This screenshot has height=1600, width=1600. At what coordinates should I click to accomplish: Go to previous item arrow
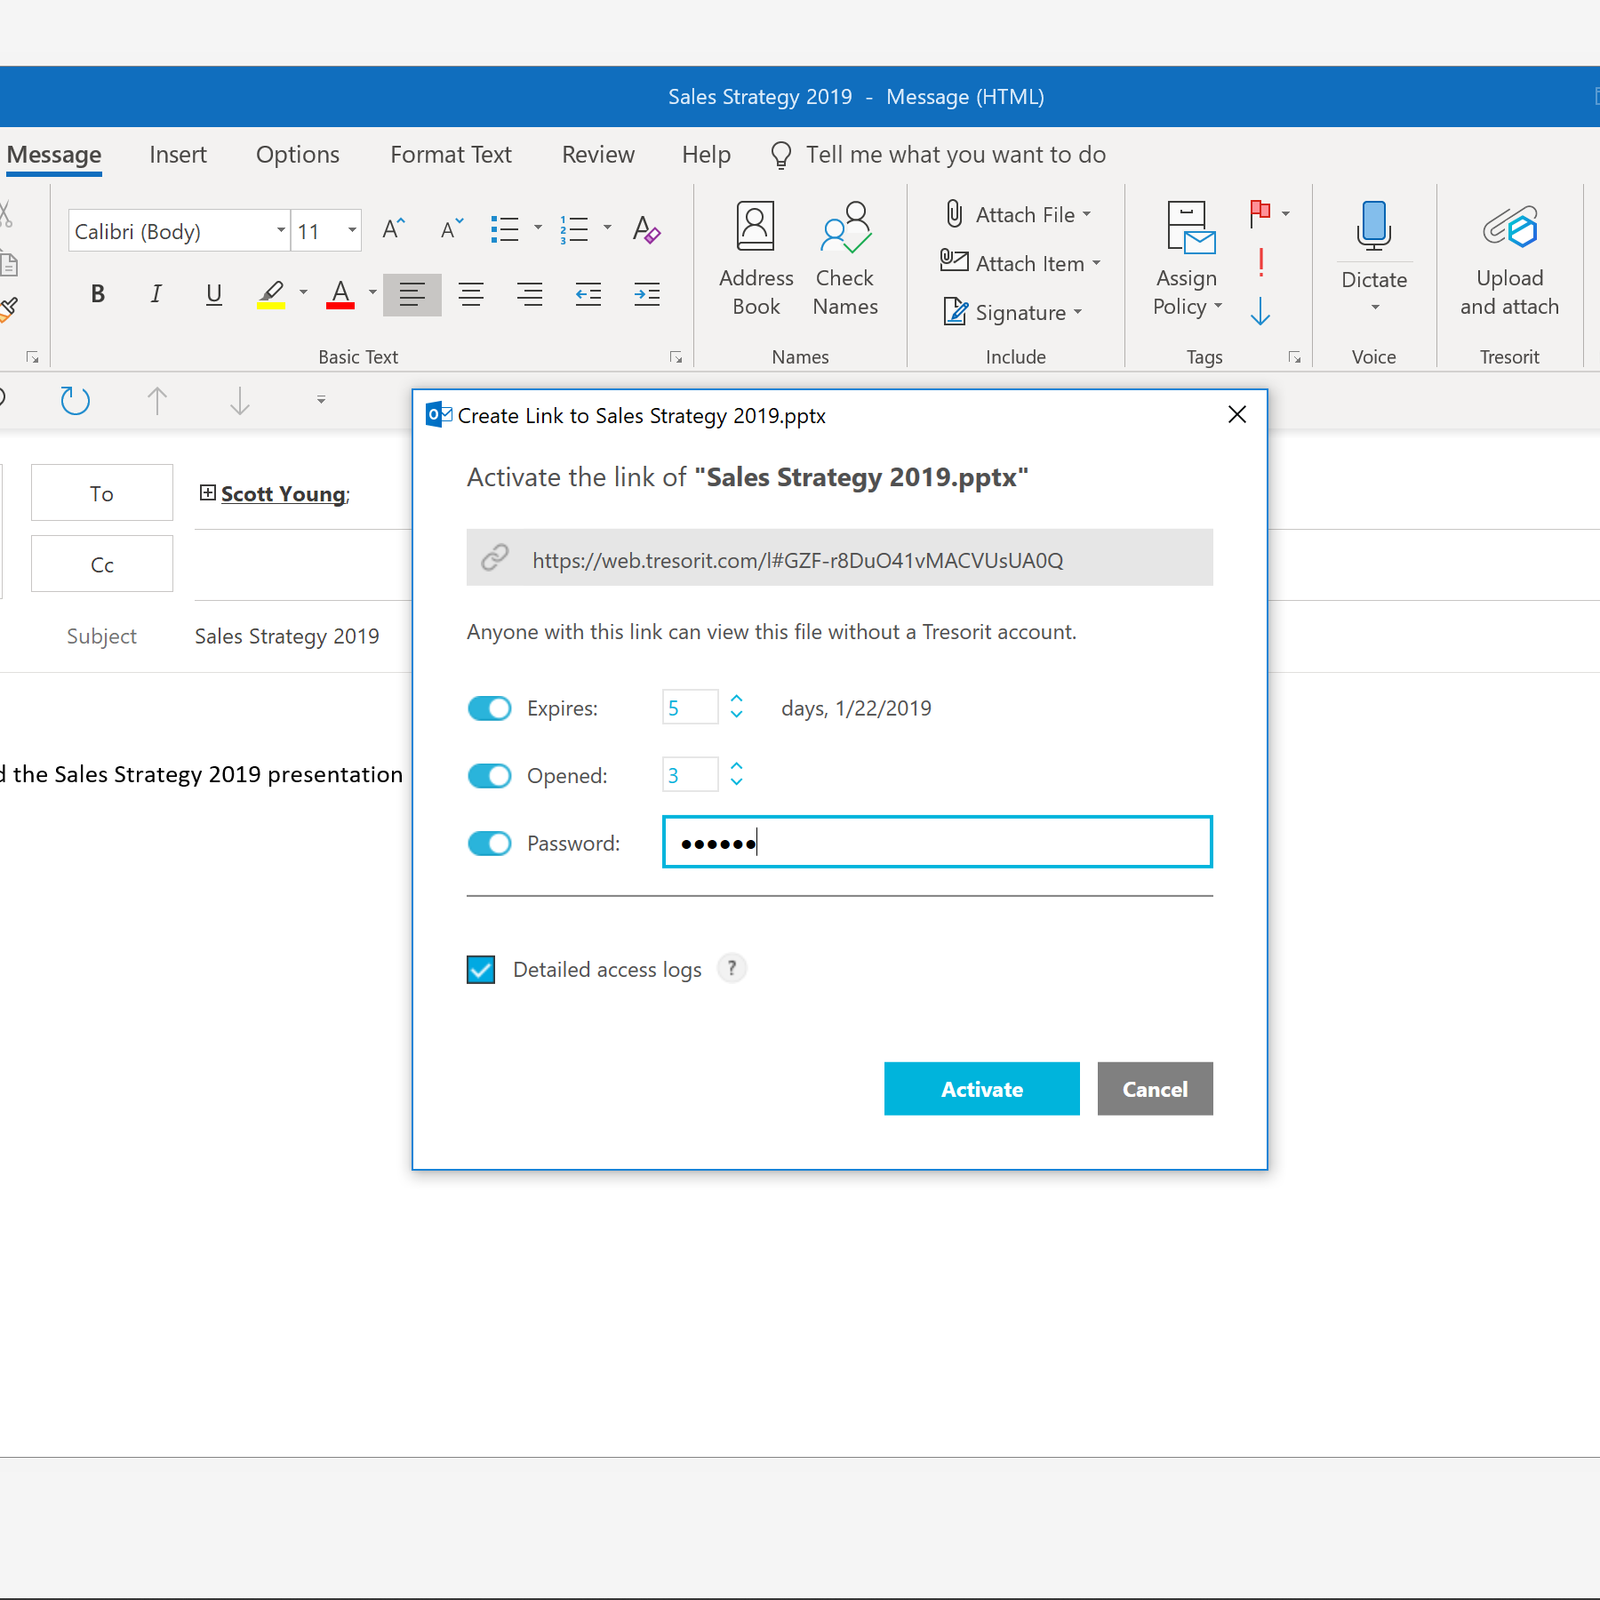coord(157,400)
